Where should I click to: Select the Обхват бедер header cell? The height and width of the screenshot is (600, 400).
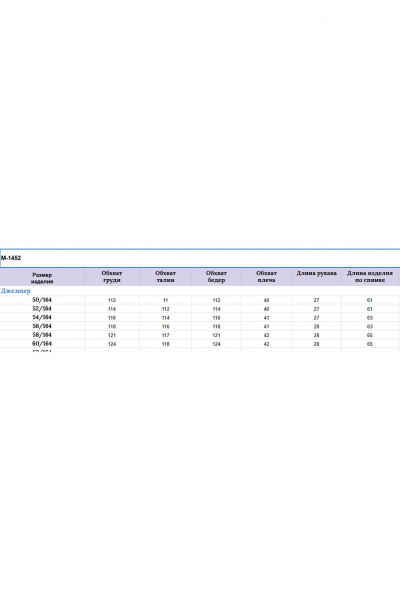click(x=216, y=277)
